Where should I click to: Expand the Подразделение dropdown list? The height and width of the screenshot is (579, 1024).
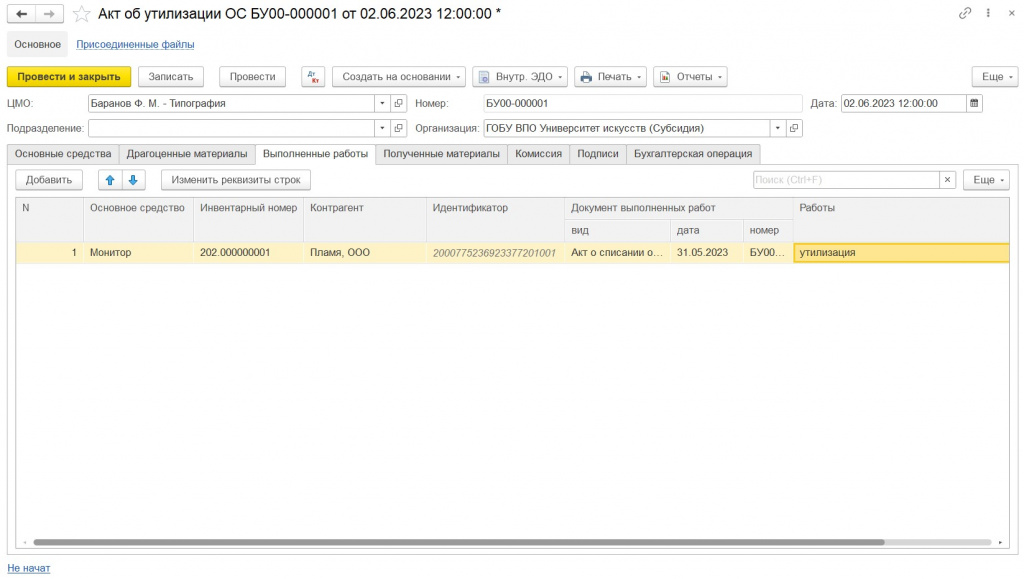coord(382,128)
